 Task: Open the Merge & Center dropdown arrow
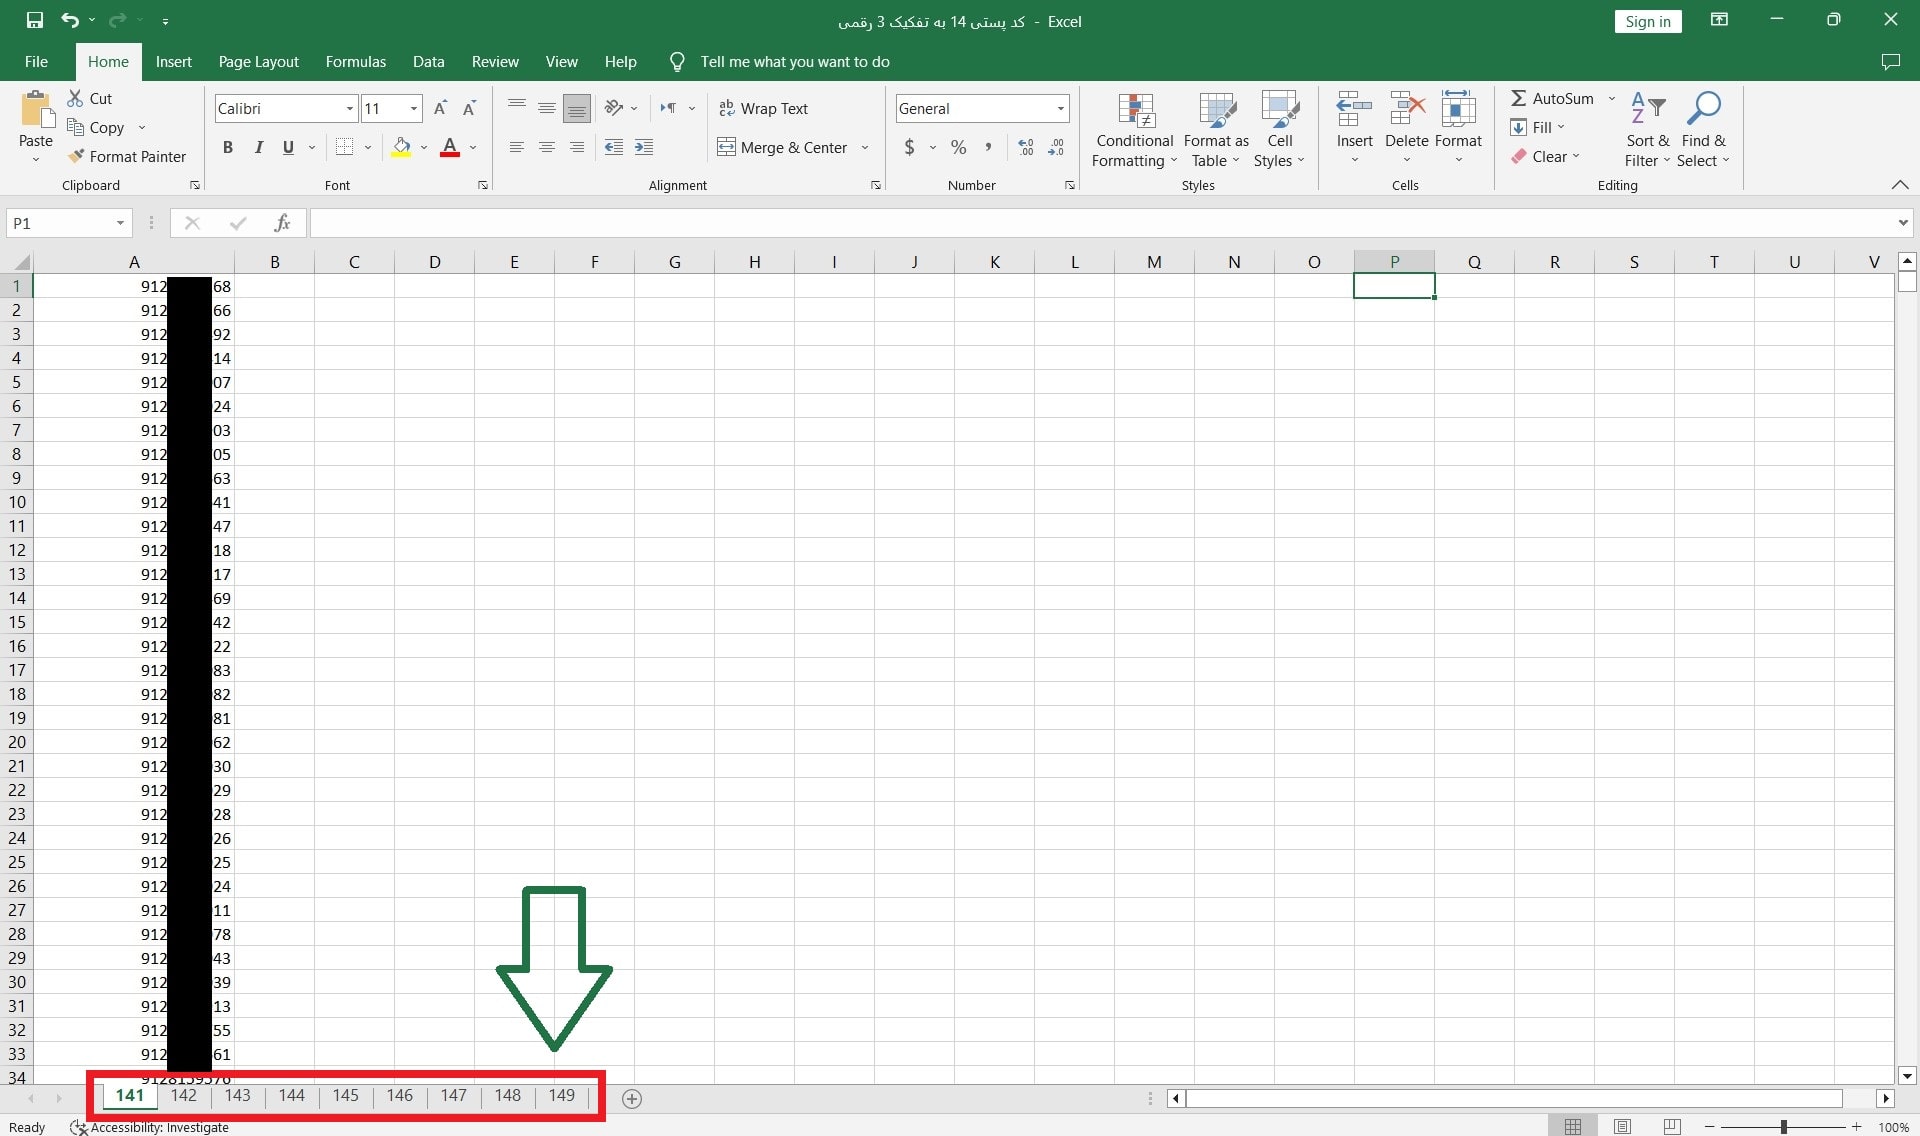coord(865,148)
